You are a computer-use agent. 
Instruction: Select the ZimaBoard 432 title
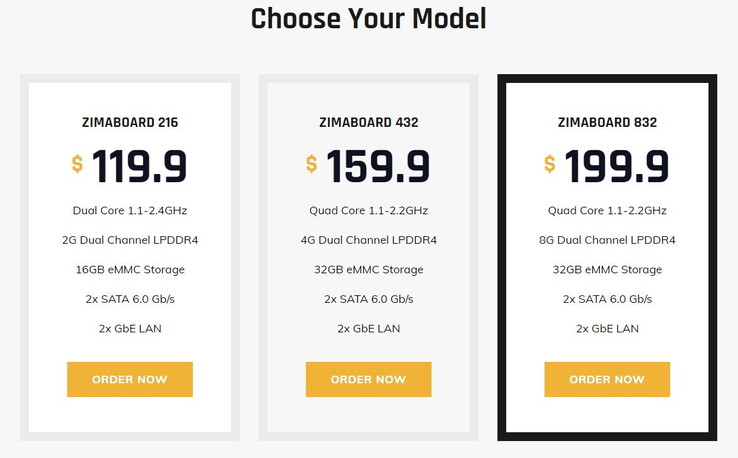pos(368,123)
